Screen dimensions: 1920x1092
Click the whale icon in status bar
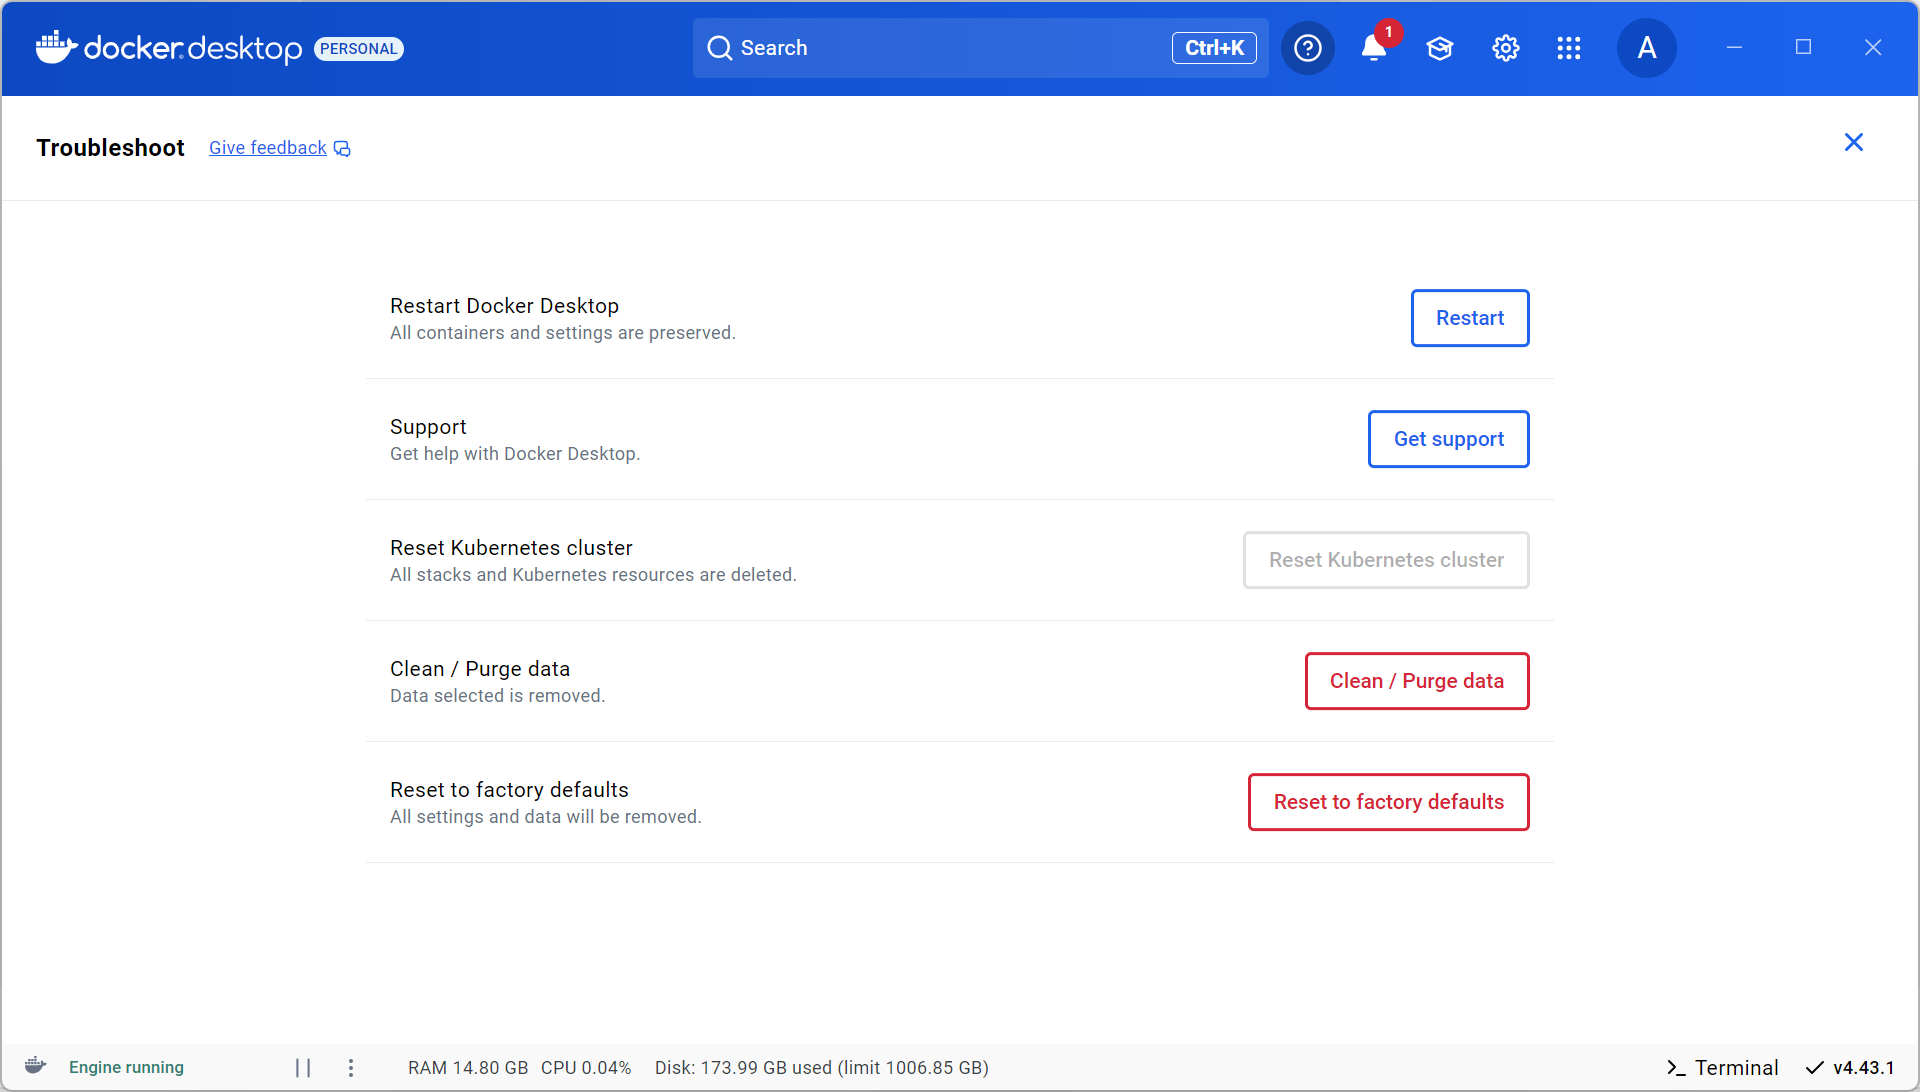(36, 1066)
